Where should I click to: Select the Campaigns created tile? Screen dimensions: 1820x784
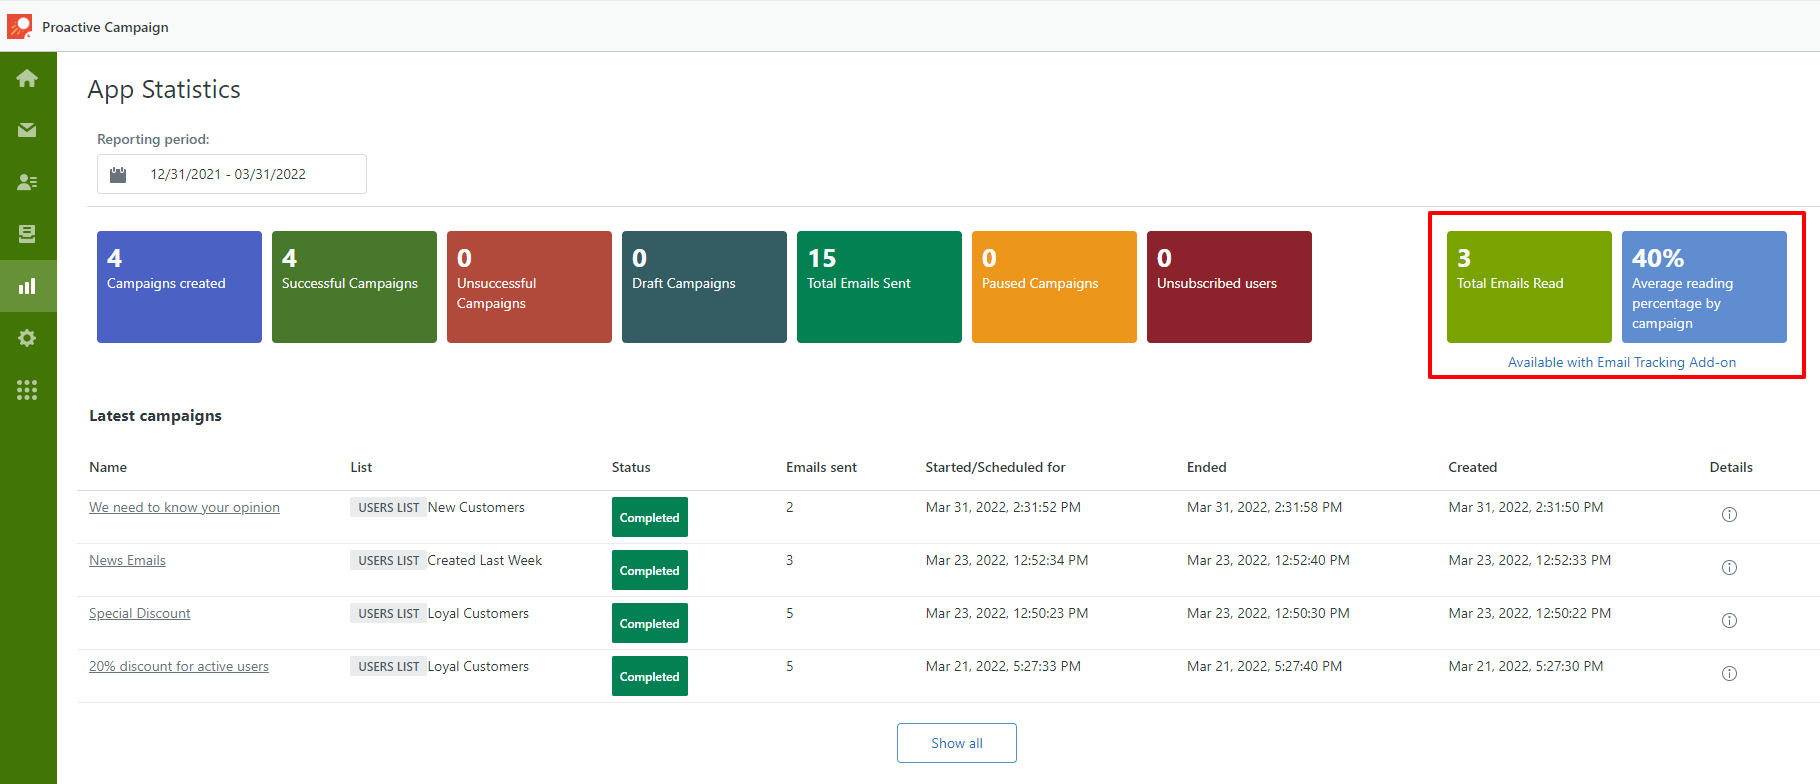(x=179, y=287)
